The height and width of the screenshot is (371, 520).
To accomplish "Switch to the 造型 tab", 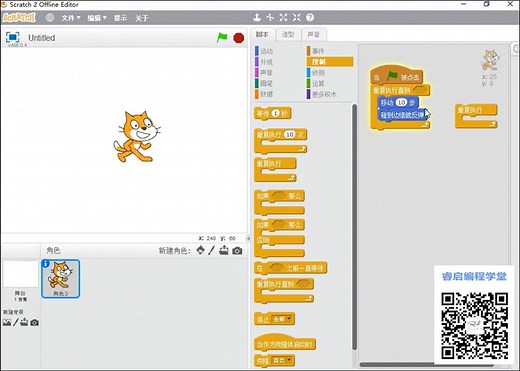I will click(x=288, y=34).
